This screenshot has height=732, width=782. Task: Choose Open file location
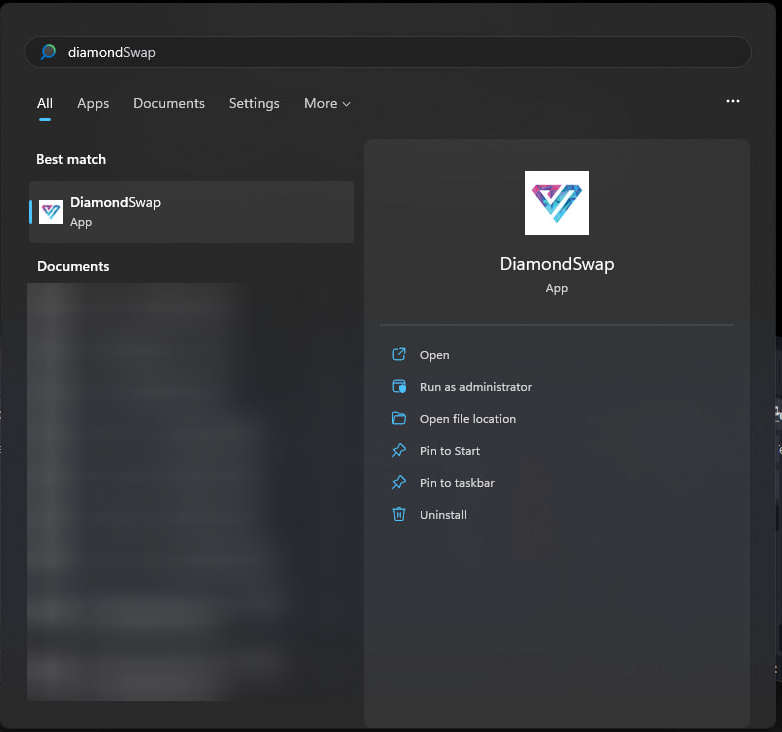(x=467, y=419)
